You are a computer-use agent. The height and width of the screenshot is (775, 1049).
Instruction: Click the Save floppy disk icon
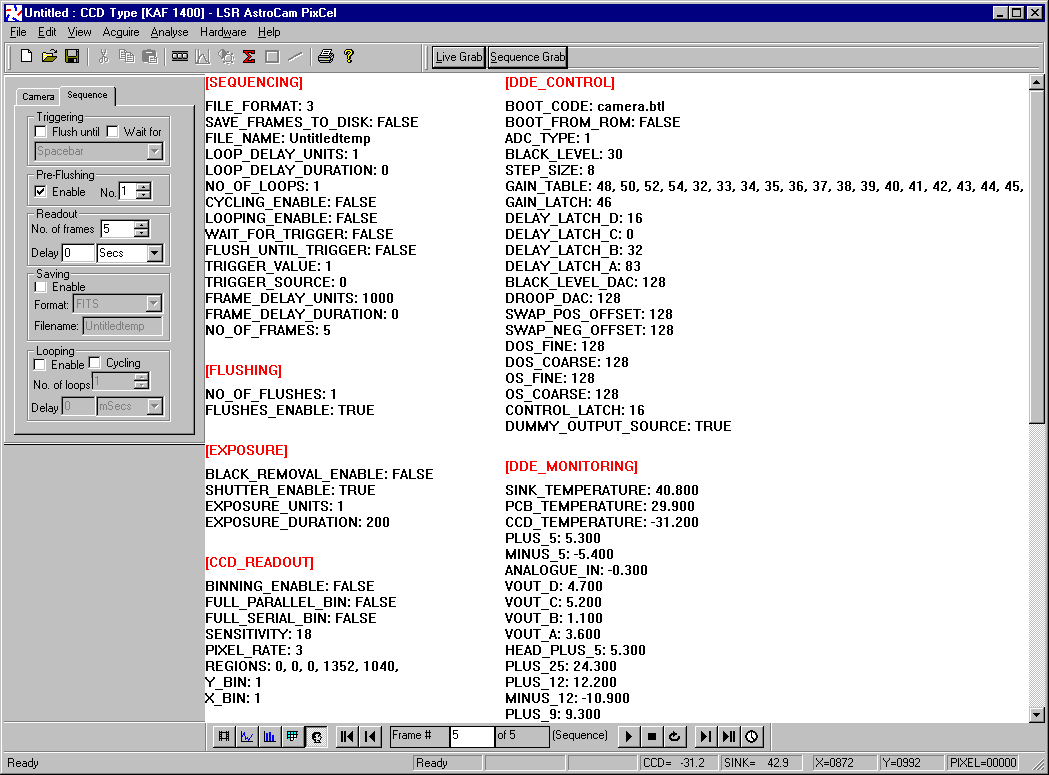[x=72, y=57]
